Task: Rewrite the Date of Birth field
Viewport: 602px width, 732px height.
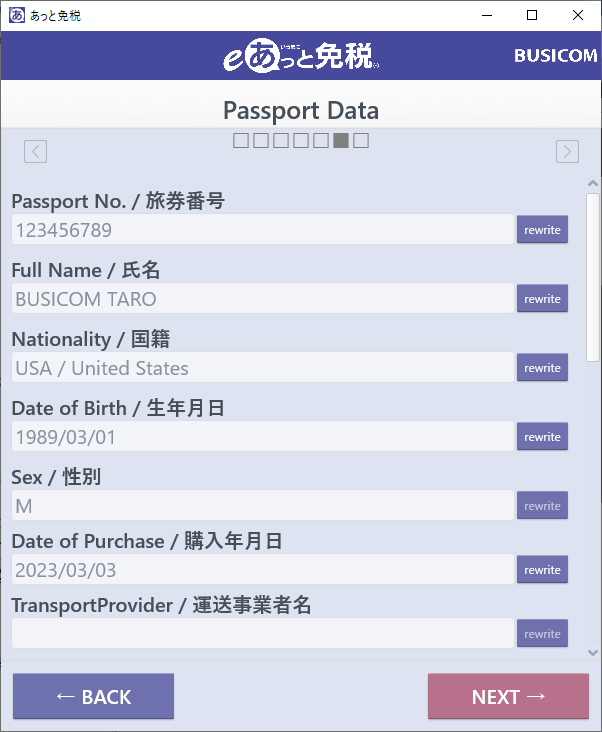Action: click(x=542, y=437)
